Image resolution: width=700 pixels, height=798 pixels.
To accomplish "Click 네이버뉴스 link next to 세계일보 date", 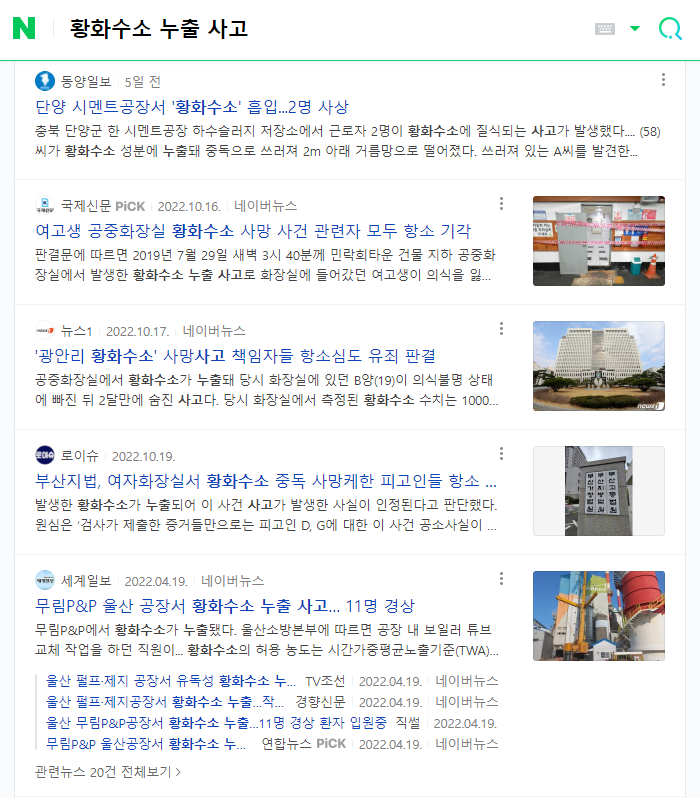I will pos(232,581).
